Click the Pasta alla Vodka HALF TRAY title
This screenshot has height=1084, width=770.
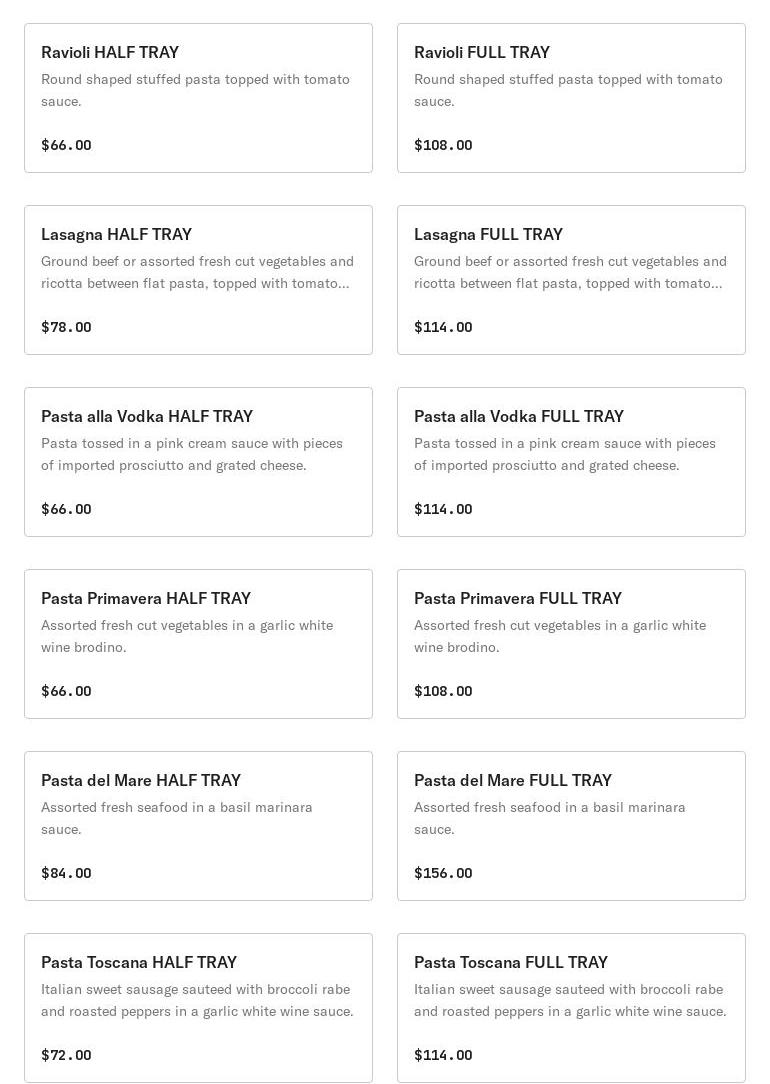tap(147, 416)
